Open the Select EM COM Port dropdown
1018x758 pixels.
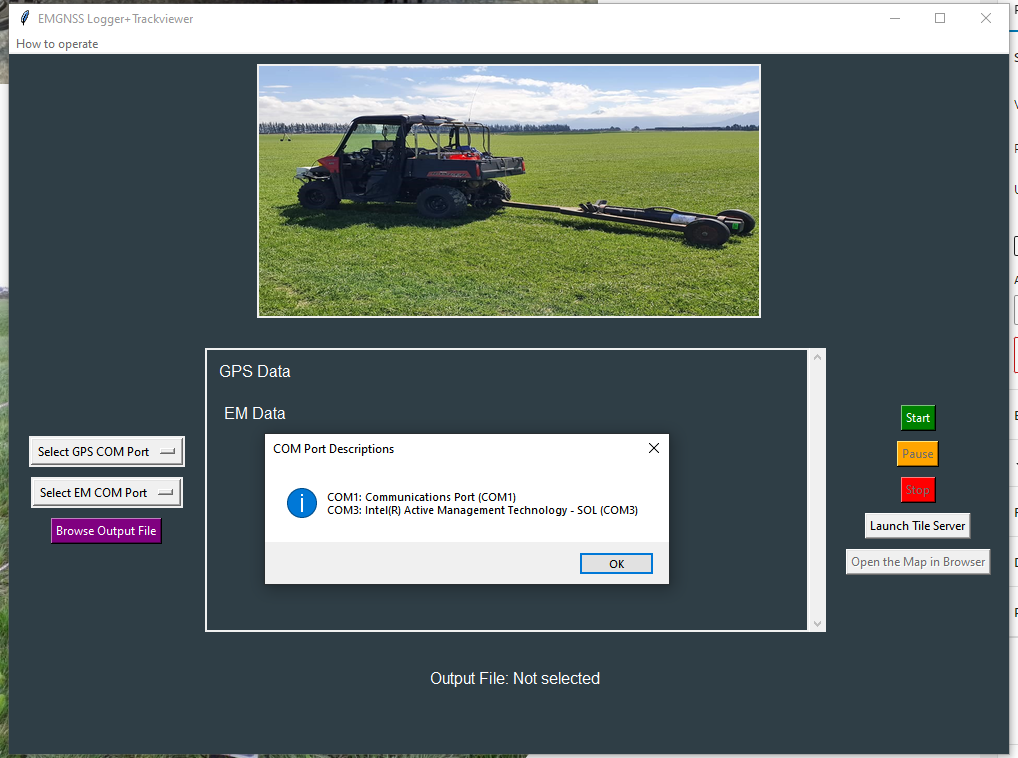tap(107, 493)
